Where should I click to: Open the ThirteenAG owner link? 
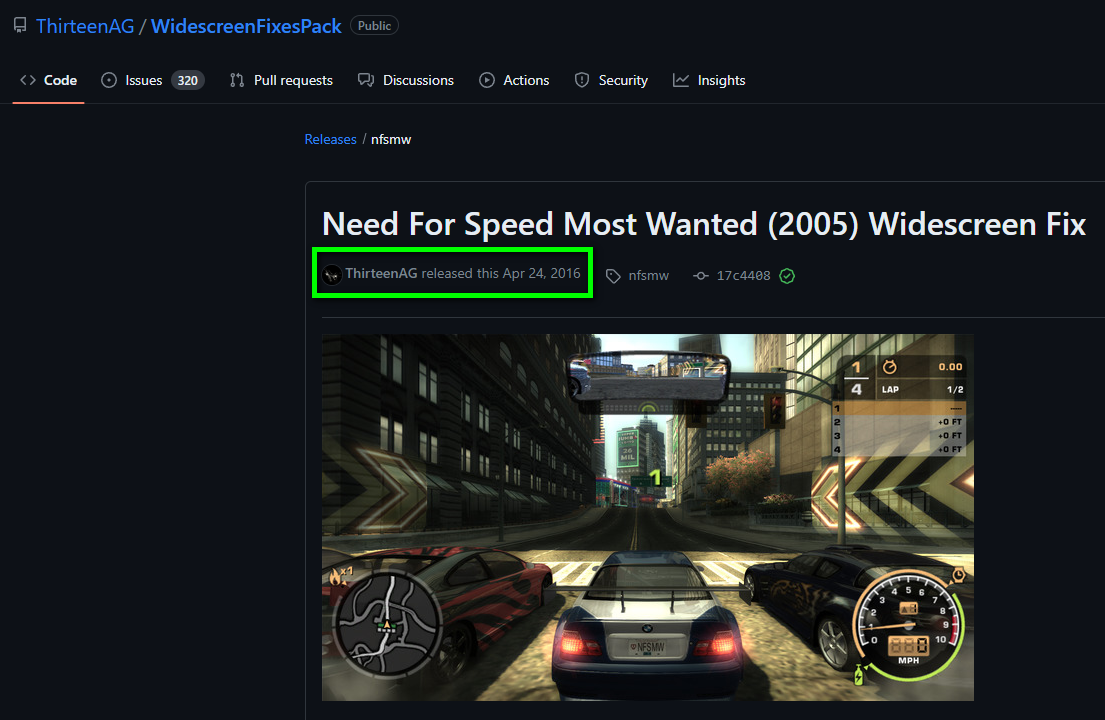click(x=85, y=26)
